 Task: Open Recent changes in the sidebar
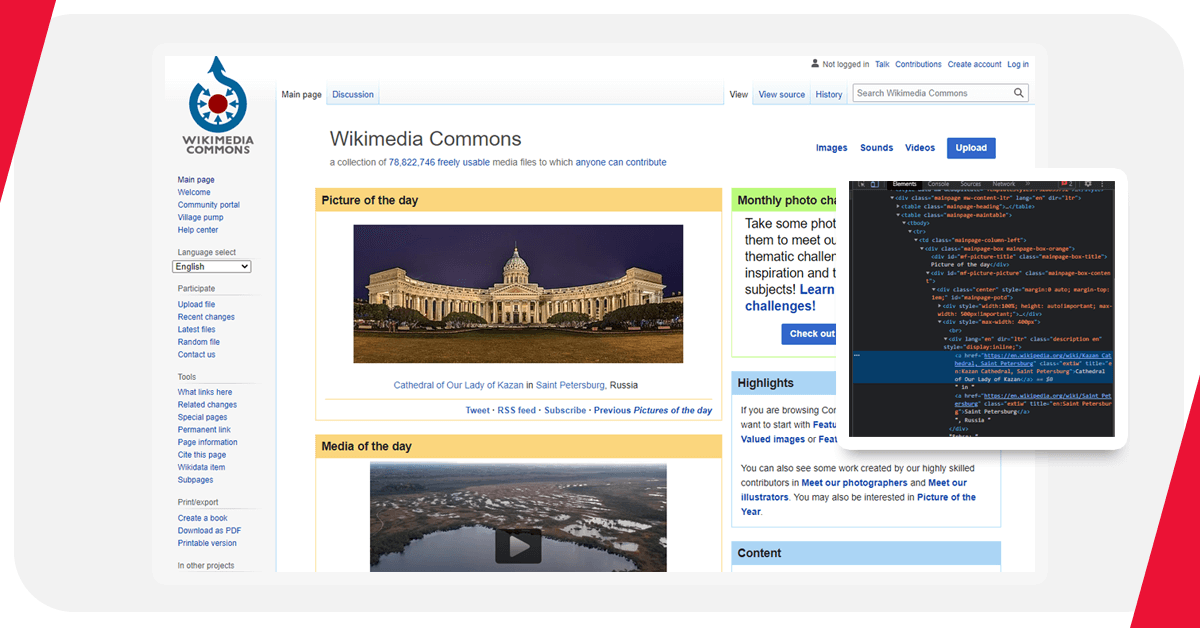206,317
